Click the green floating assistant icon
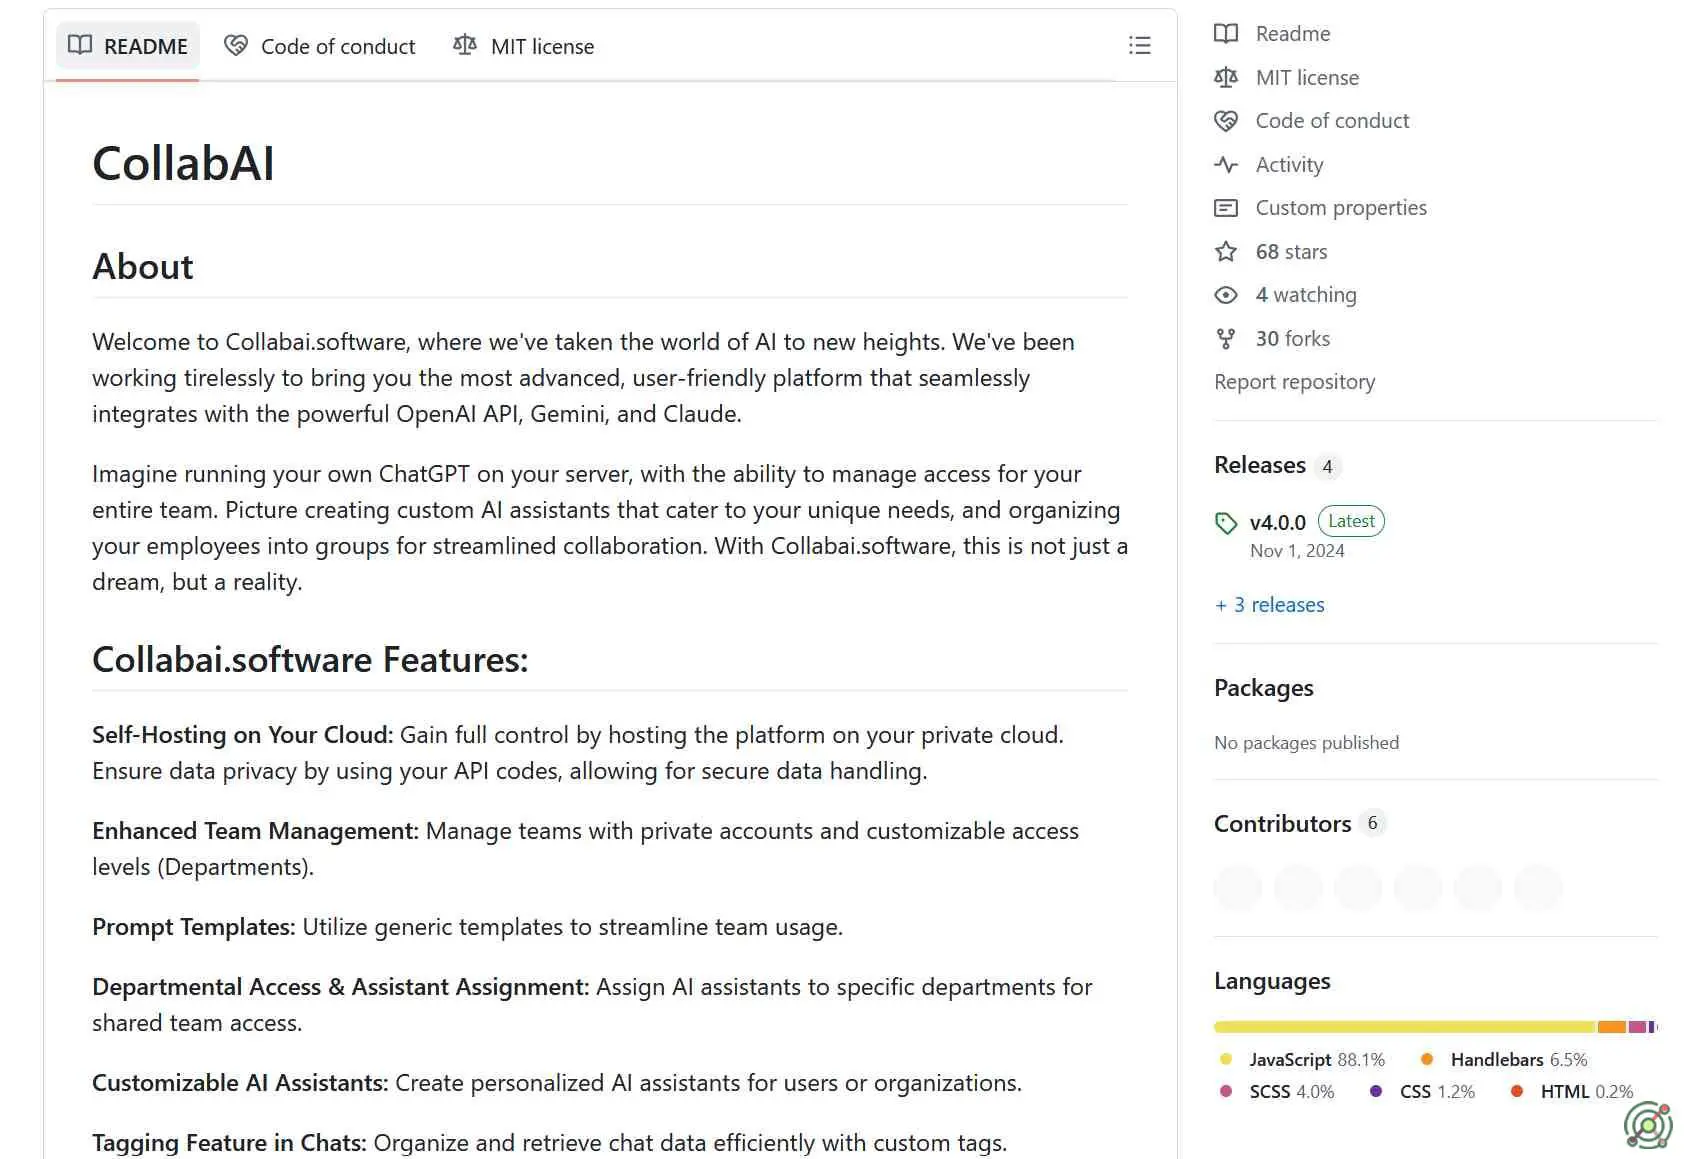The width and height of the screenshot is (1684, 1159). (x=1648, y=1125)
